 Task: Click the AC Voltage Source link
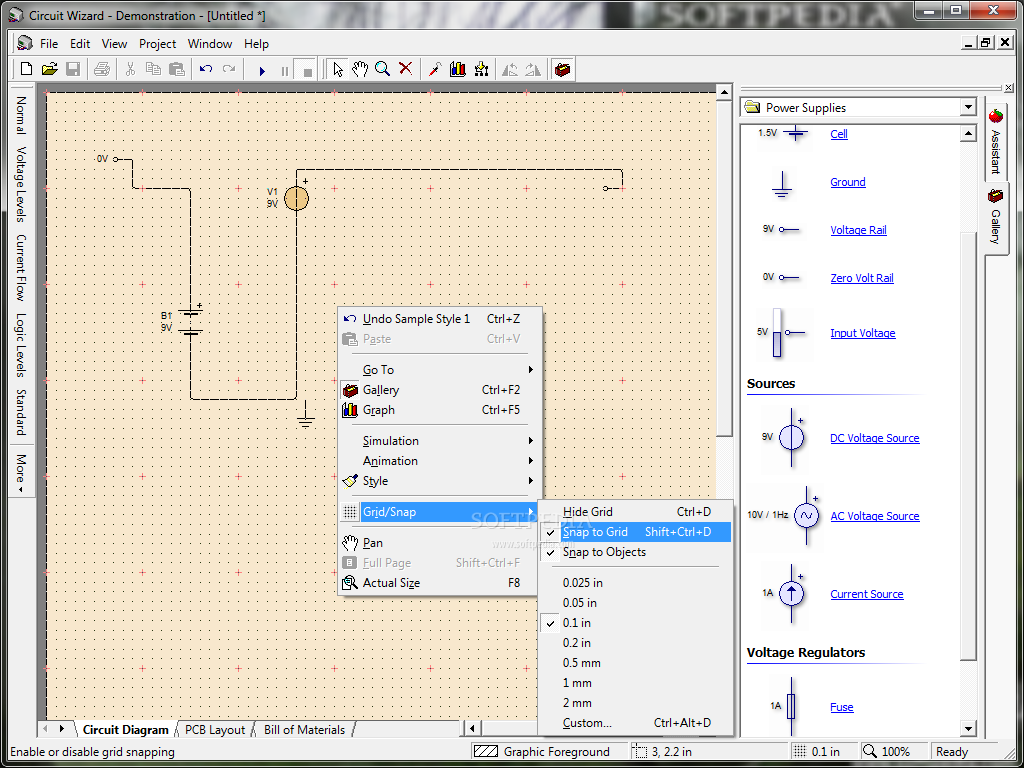point(874,516)
